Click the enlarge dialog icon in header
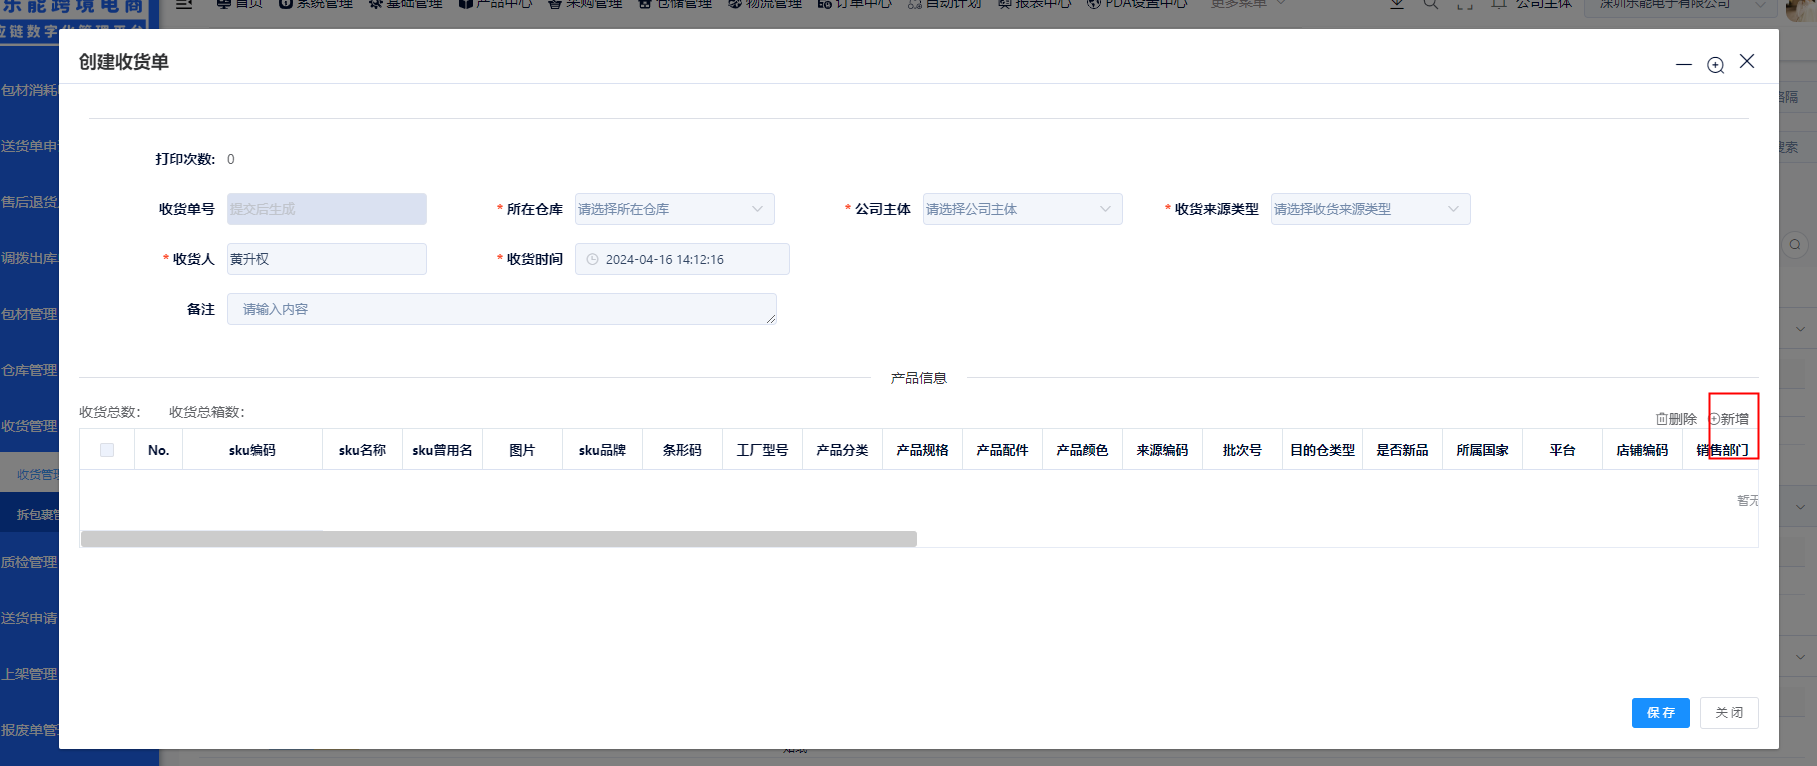This screenshot has width=1817, height=766. point(1715,65)
